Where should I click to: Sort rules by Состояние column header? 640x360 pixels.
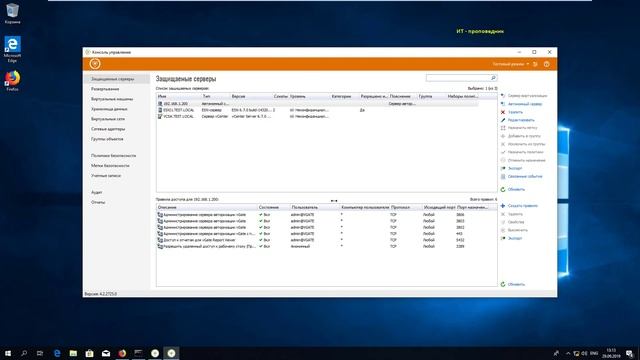pyautogui.click(x=273, y=207)
